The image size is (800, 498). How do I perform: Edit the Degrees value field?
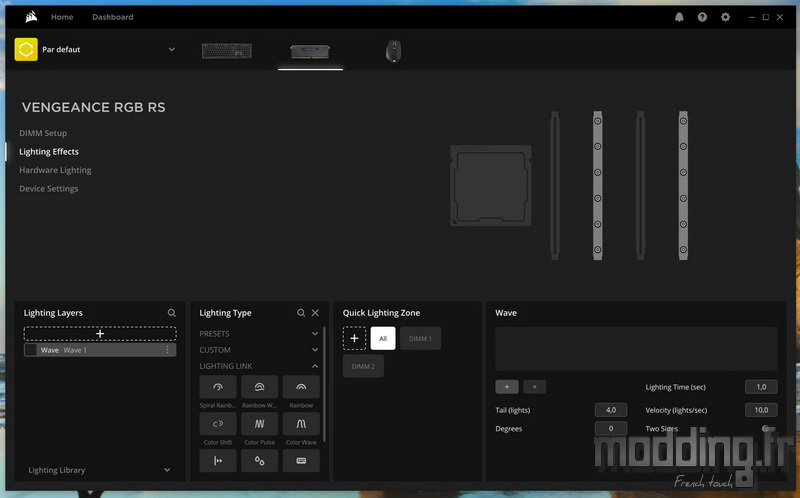pos(611,429)
